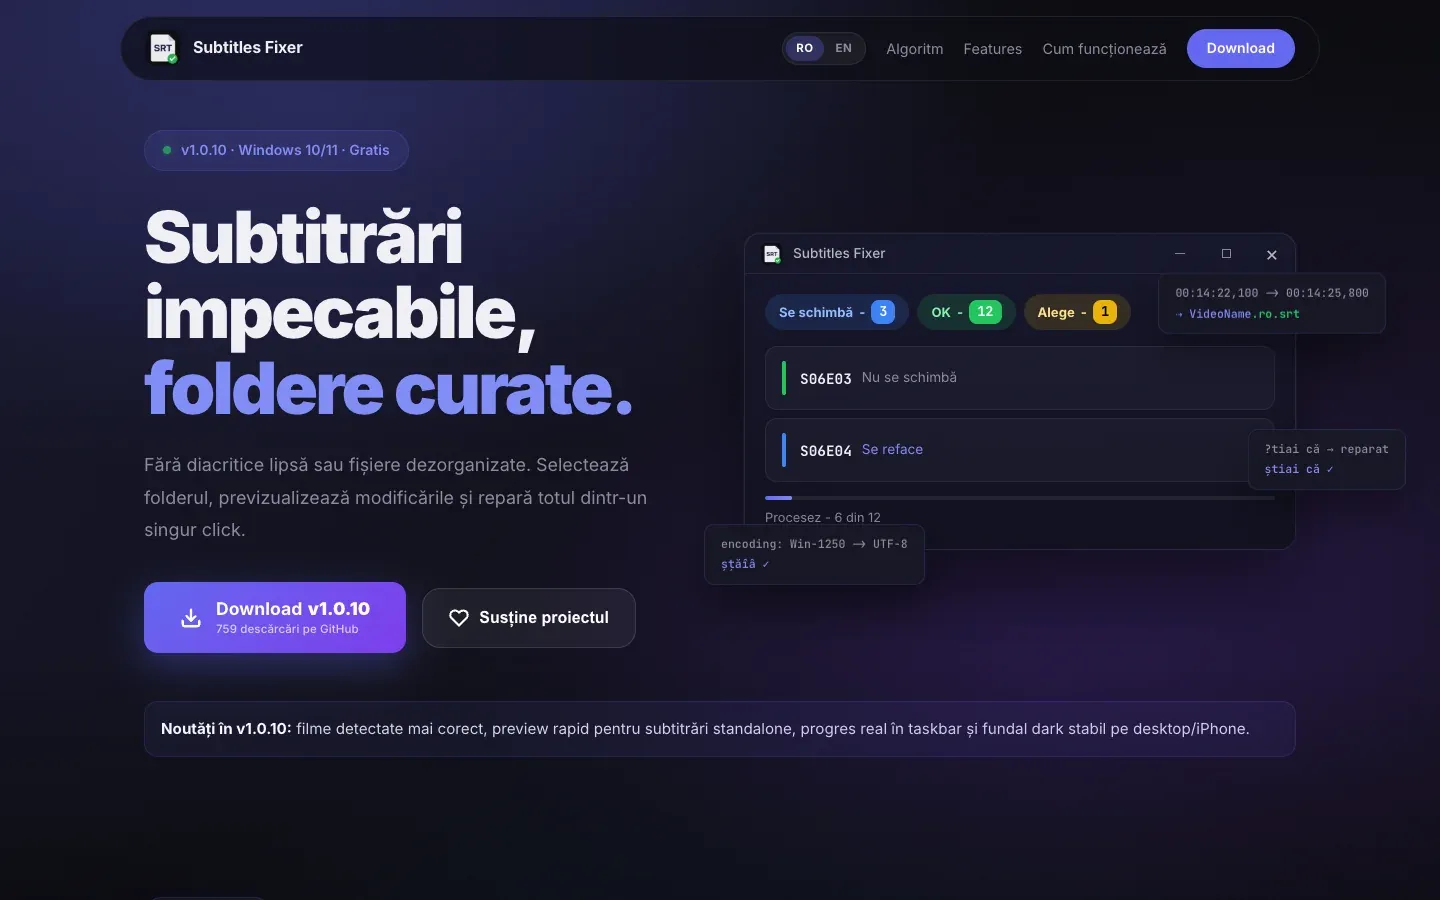
Task: Click the Noutăți în v1.0.10 banner
Action: click(720, 729)
